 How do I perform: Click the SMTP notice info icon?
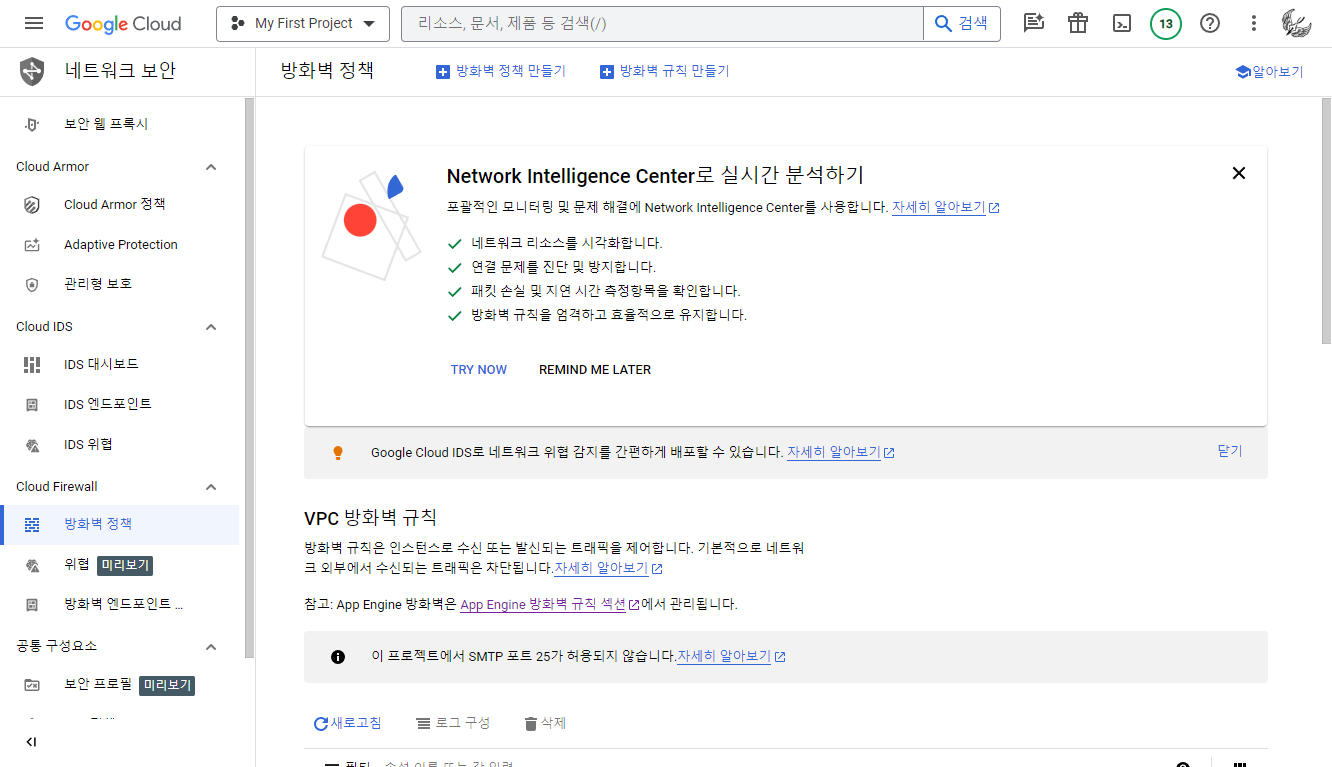(x=338, y=657)
